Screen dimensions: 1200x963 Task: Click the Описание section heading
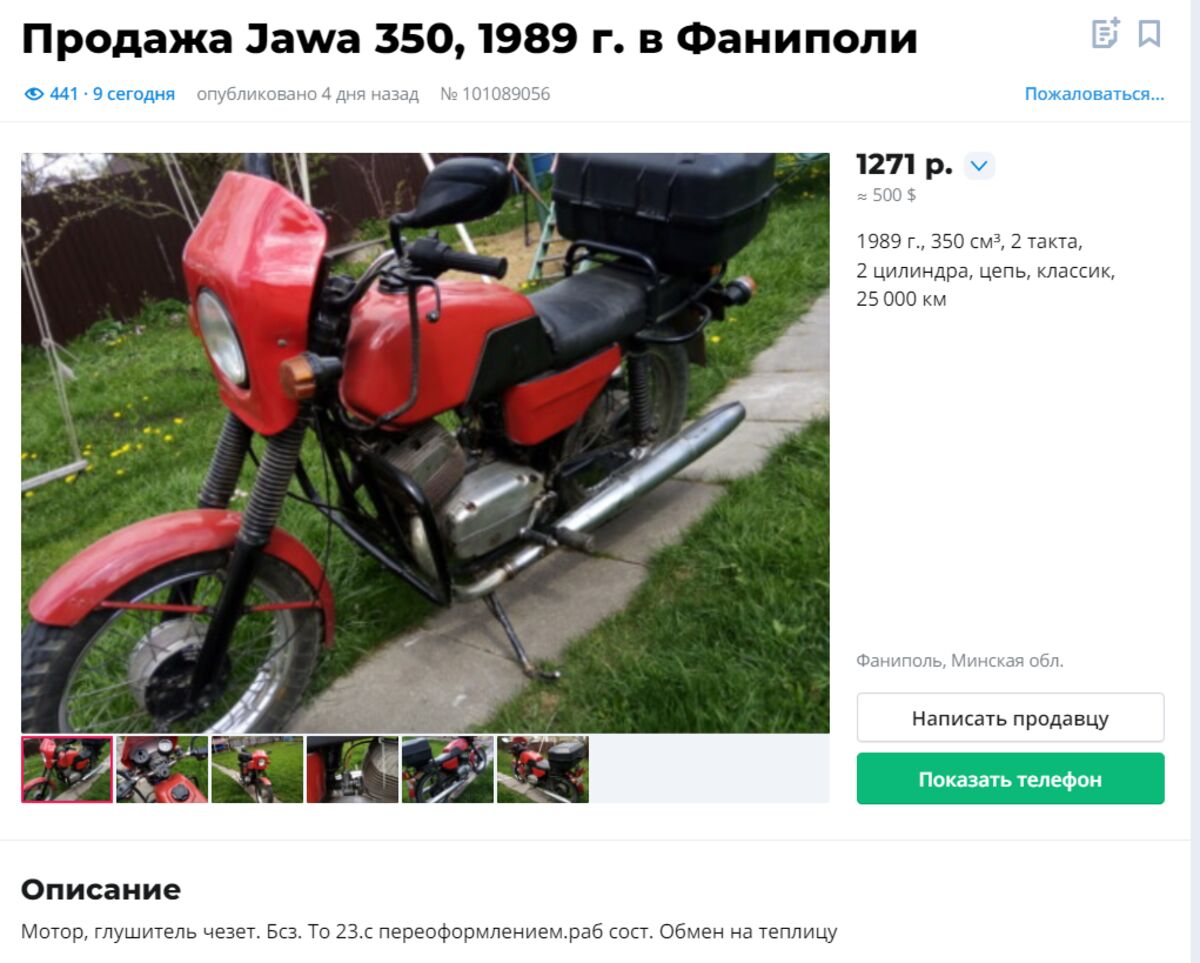click(101, 889)
